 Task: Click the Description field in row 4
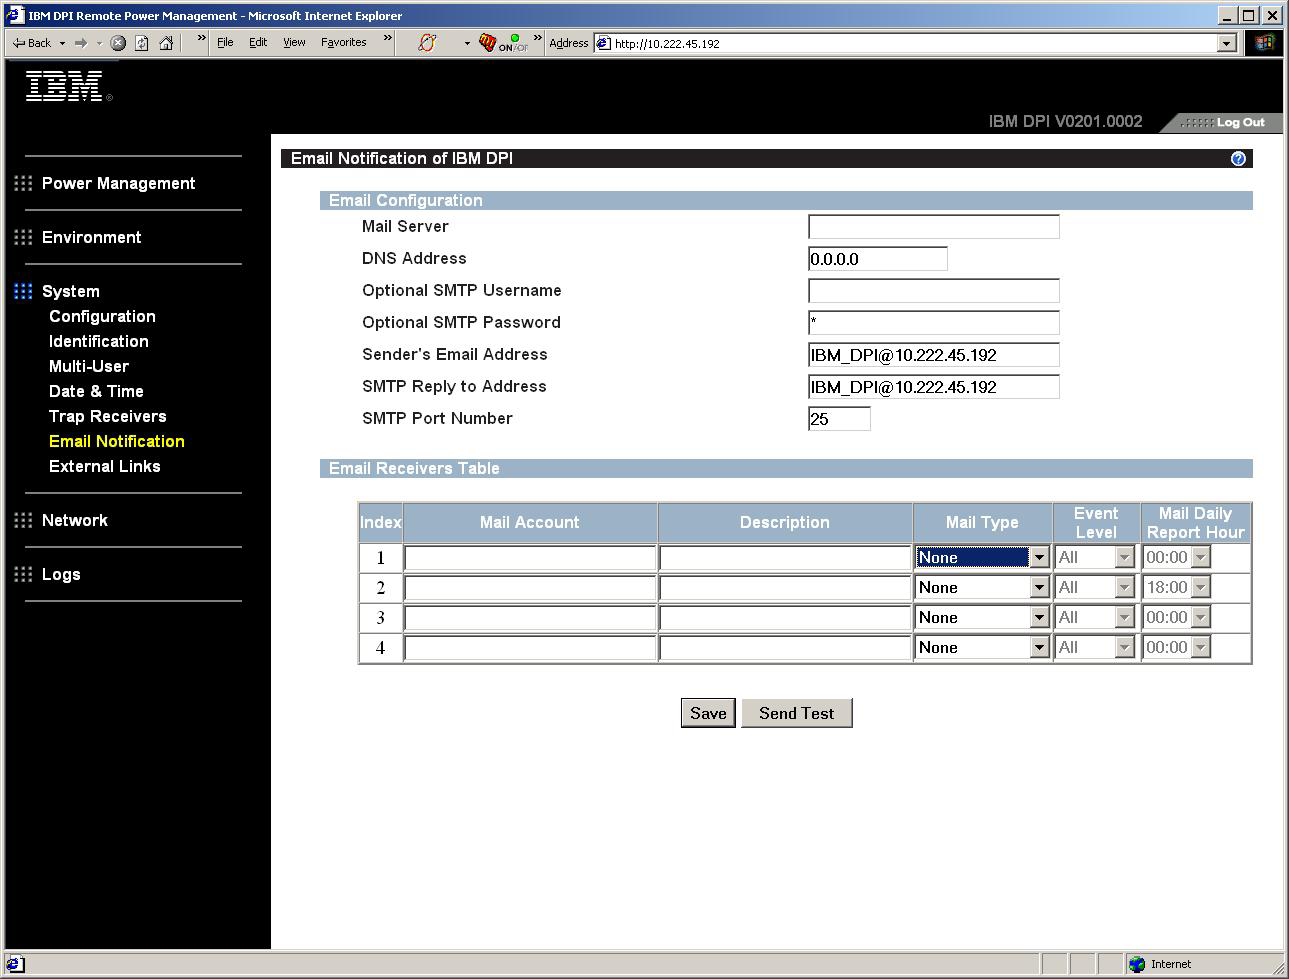785,648
